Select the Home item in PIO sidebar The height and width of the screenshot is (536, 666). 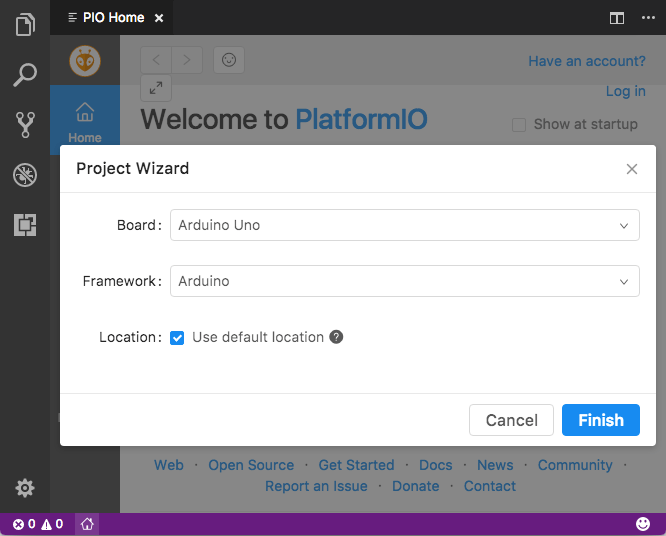(85, 121)
